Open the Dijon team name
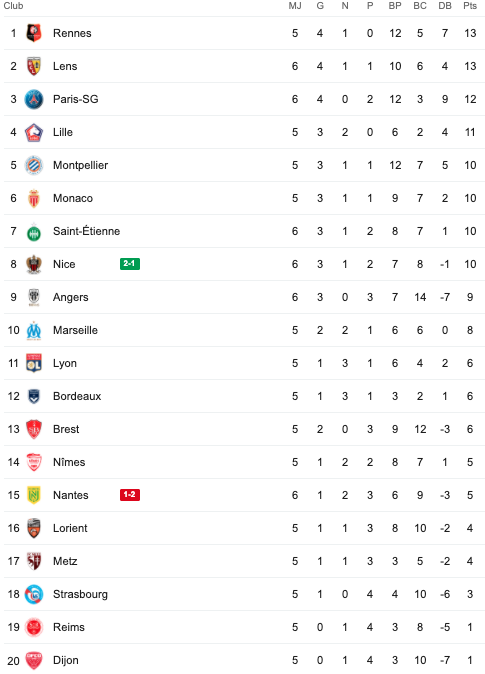The width and height of the screenshot is (485, 674). 66,660
